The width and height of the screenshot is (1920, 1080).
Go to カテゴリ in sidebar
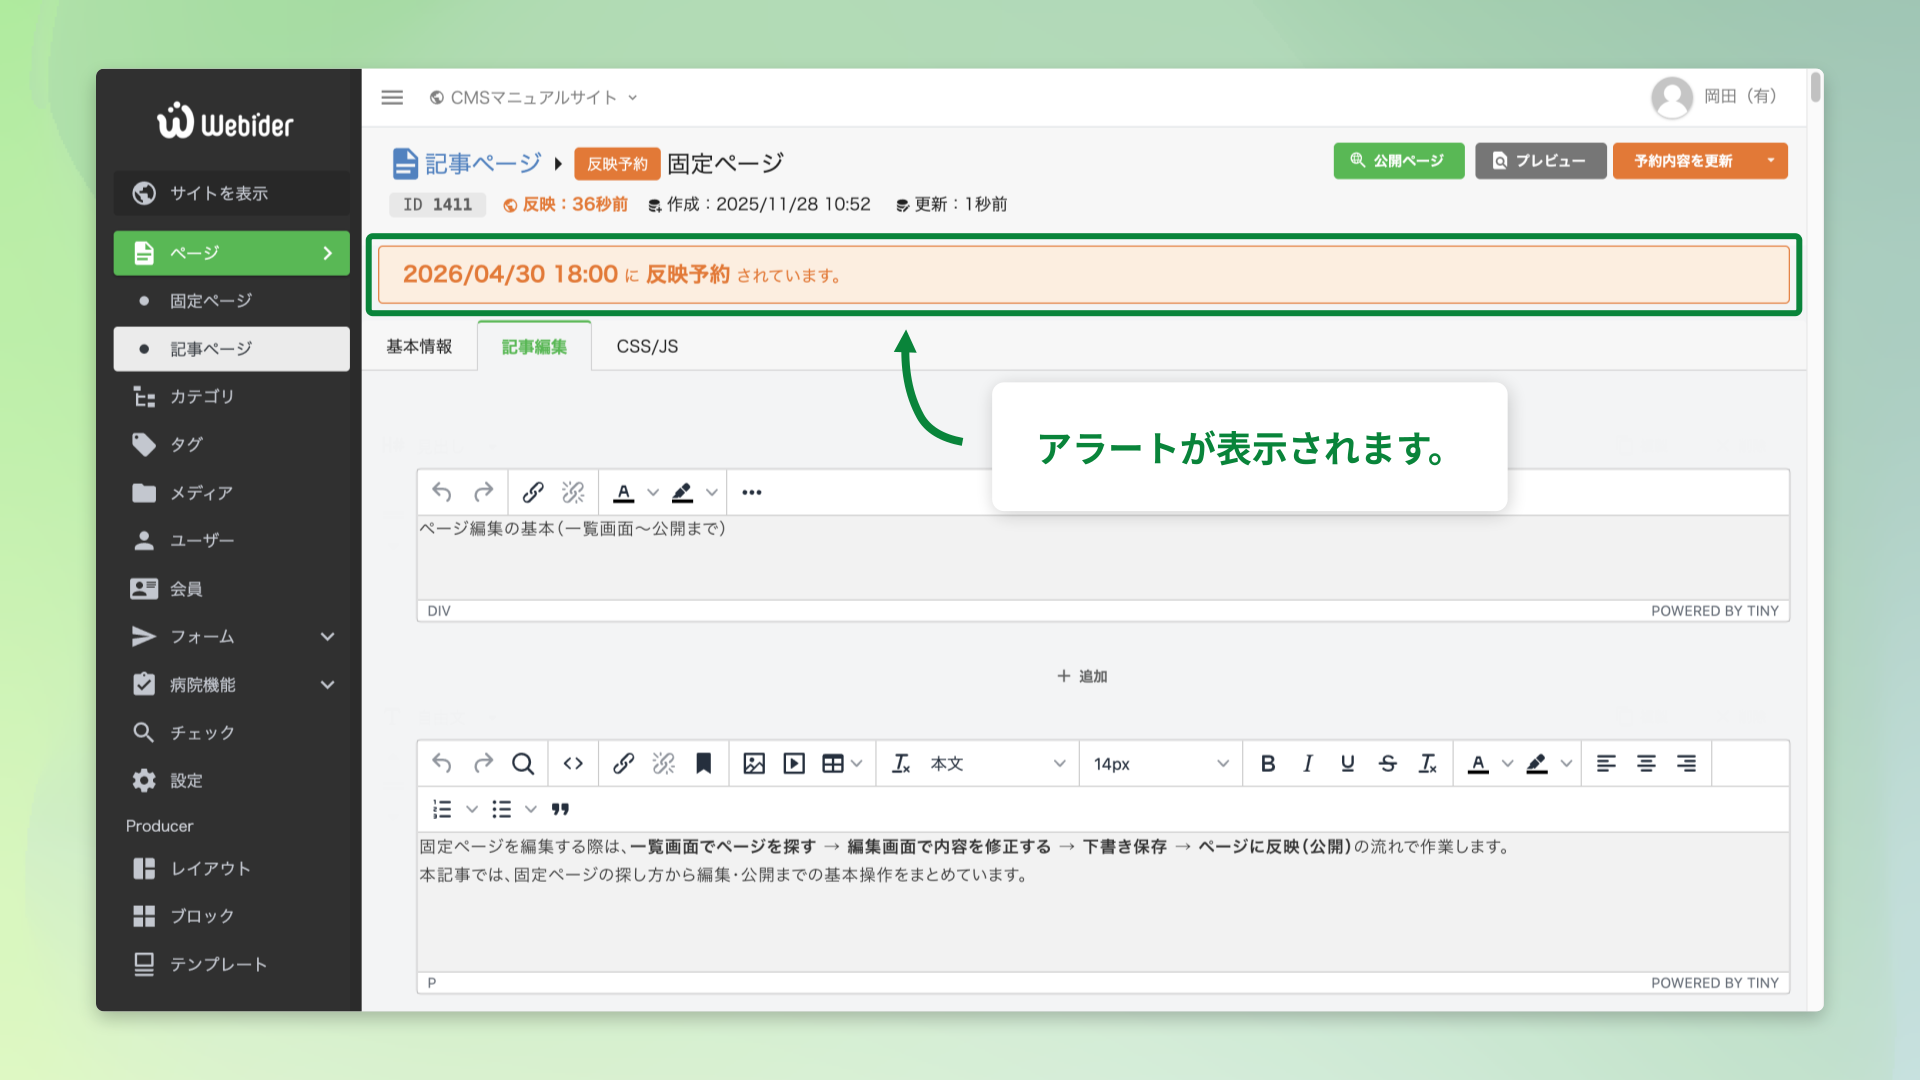pyautogui.click(x=231, y=397)
